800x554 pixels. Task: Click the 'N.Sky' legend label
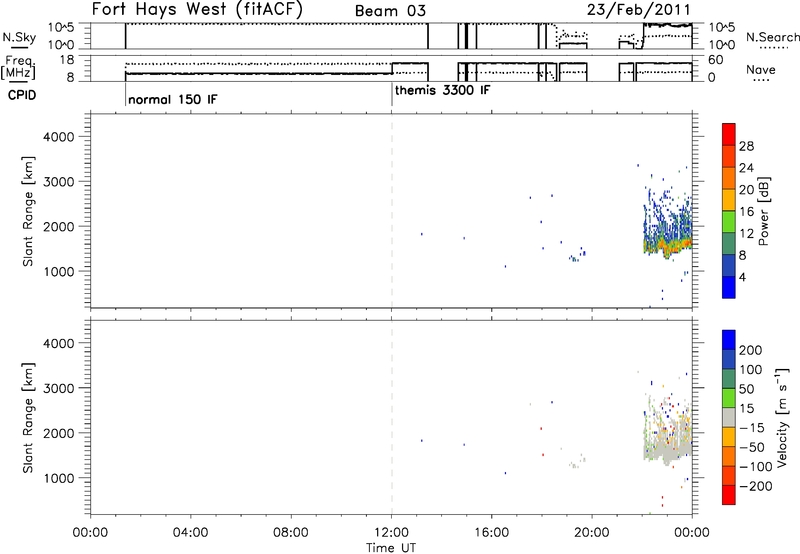19,37
